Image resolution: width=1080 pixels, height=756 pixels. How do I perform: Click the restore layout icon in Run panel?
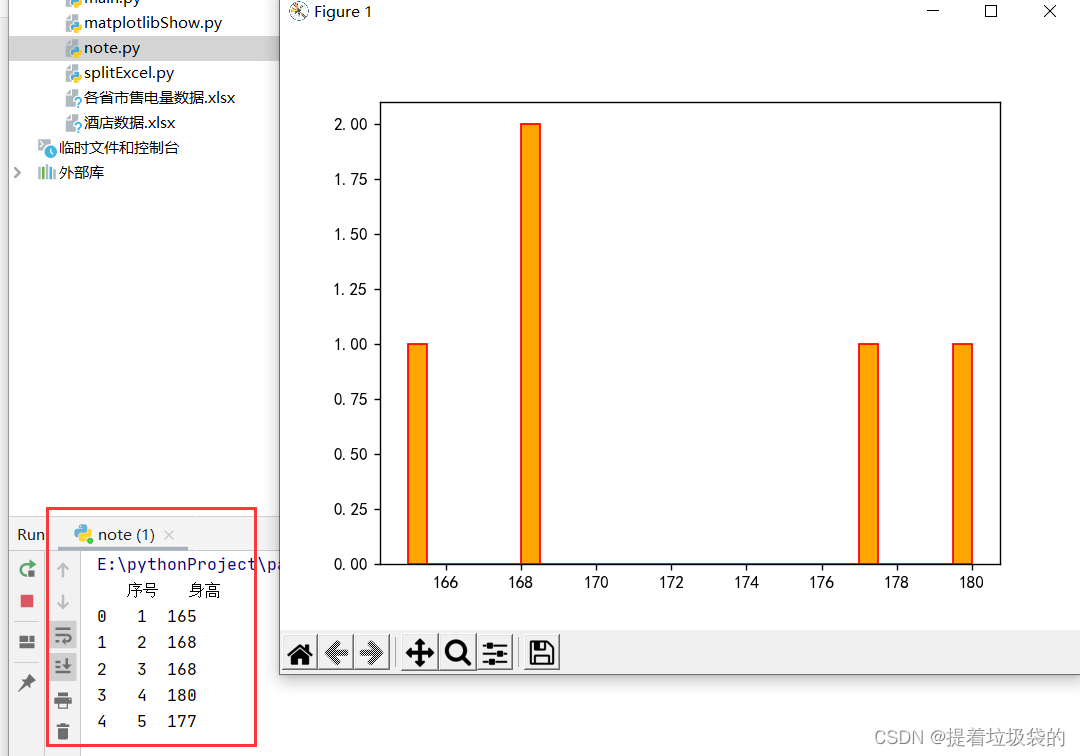pyautogui.click(x=27, y=642)
